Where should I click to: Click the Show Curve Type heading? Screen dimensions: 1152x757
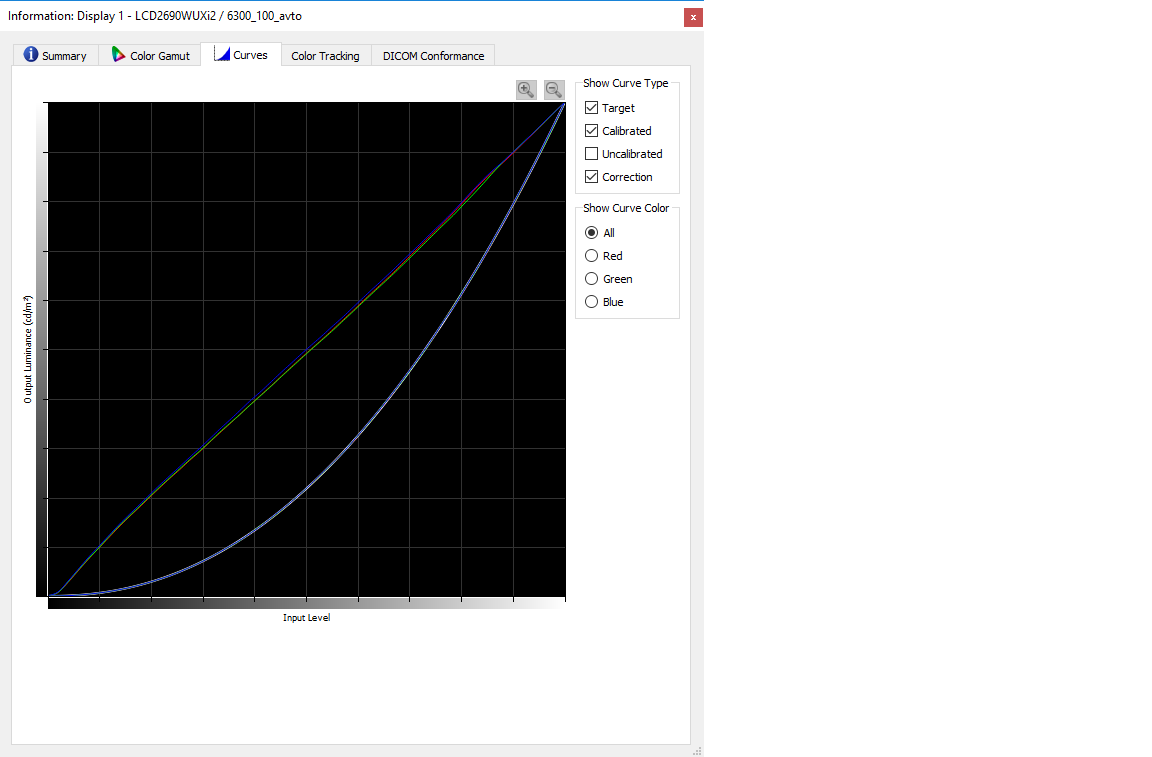[x=626, y=83]
